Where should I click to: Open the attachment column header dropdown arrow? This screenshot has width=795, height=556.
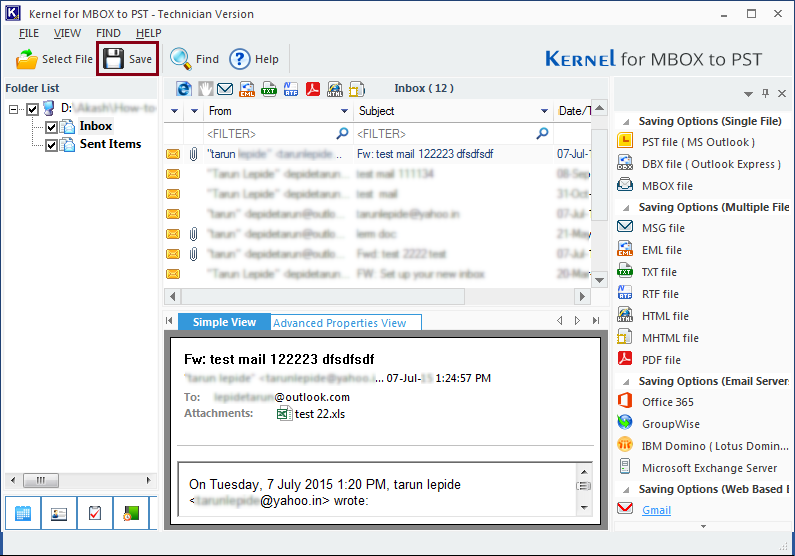pyautogui.click(x=194, y=111)
